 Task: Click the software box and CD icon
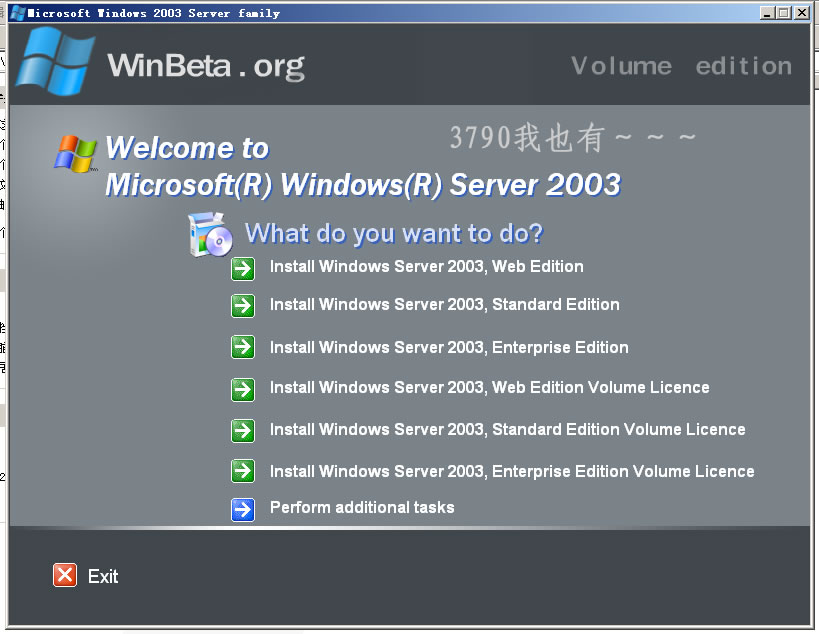[x=210, y=234]
